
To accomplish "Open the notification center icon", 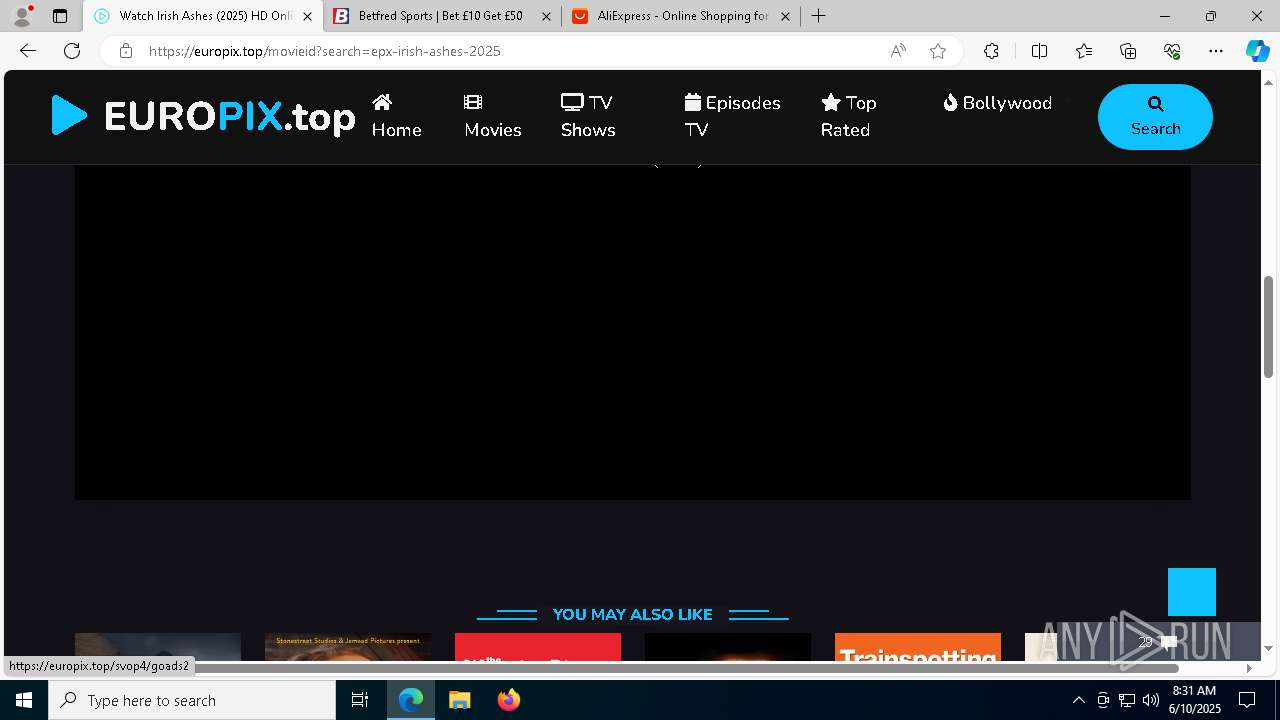I will (1247, 700).
